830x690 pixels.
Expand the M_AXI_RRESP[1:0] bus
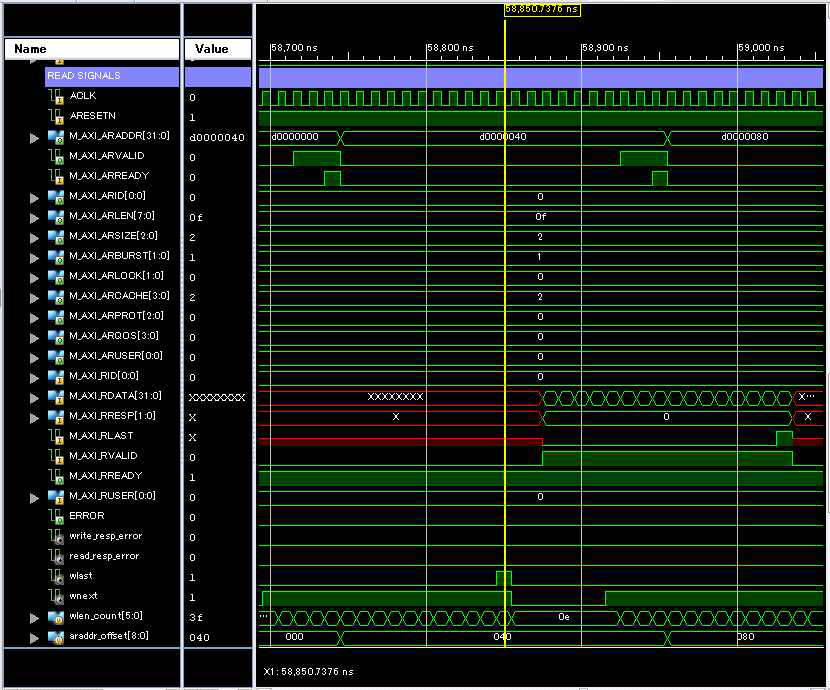pos(35,417)
